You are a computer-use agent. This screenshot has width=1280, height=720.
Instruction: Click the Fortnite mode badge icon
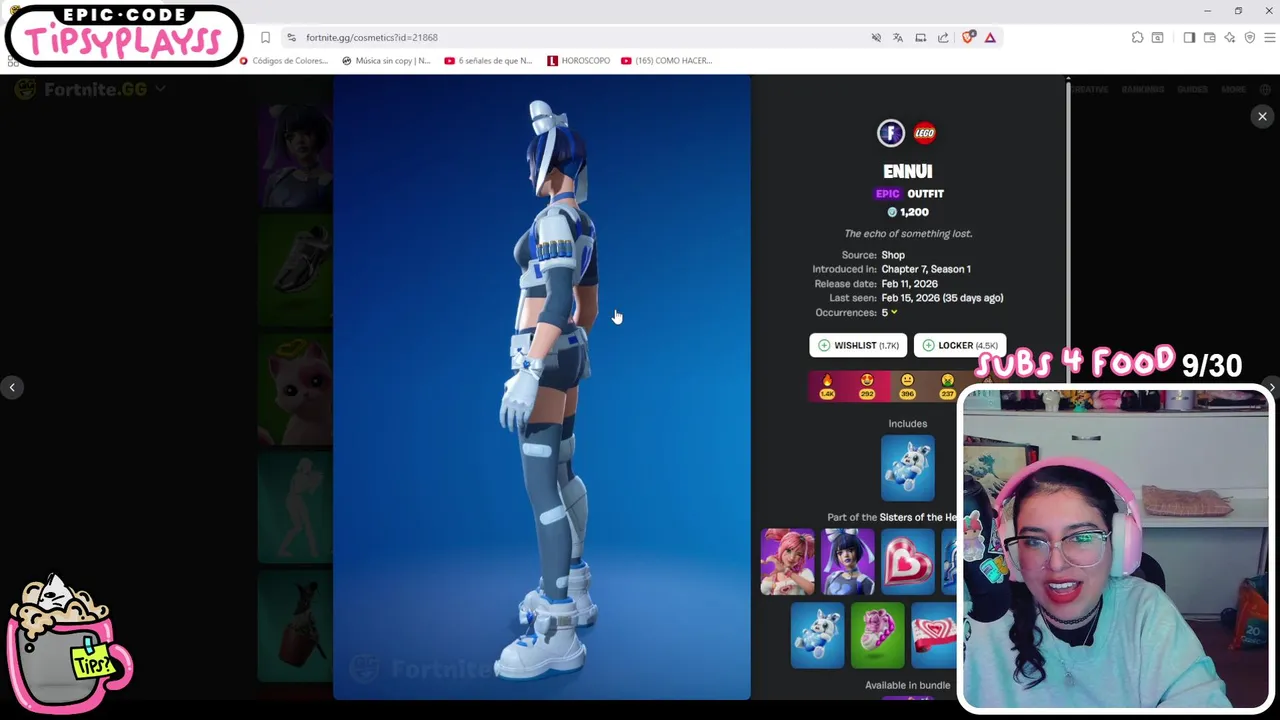(x=891, y=132)
